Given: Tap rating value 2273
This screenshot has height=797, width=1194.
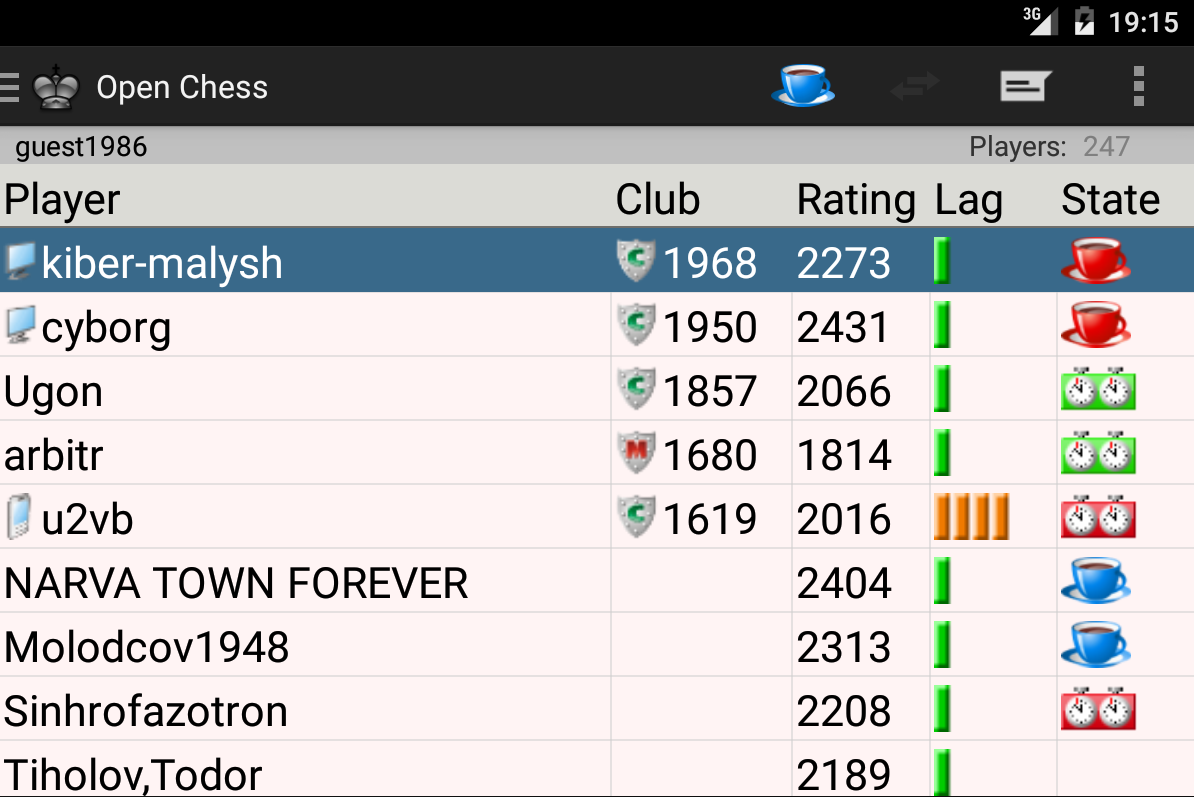Looking at the screenshot, I should click(x=844, y=263).
